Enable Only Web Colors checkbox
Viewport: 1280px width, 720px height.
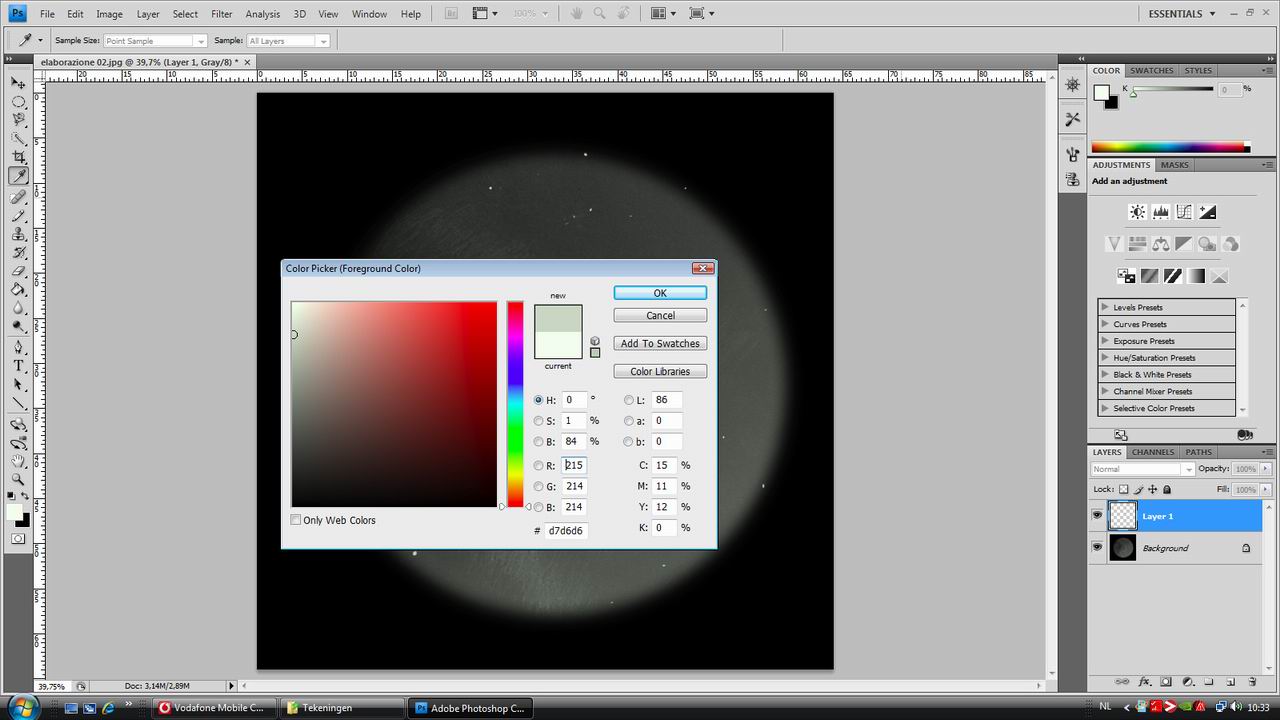[296, 520]
